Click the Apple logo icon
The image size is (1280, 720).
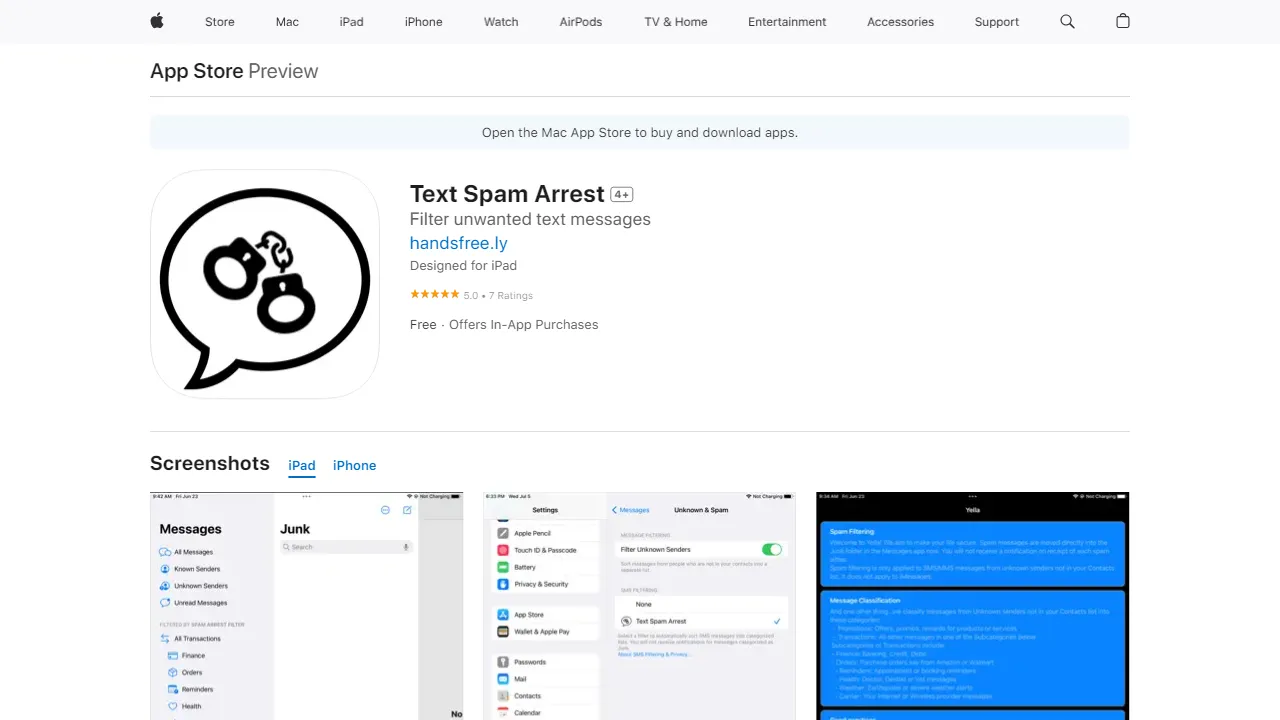157,21
